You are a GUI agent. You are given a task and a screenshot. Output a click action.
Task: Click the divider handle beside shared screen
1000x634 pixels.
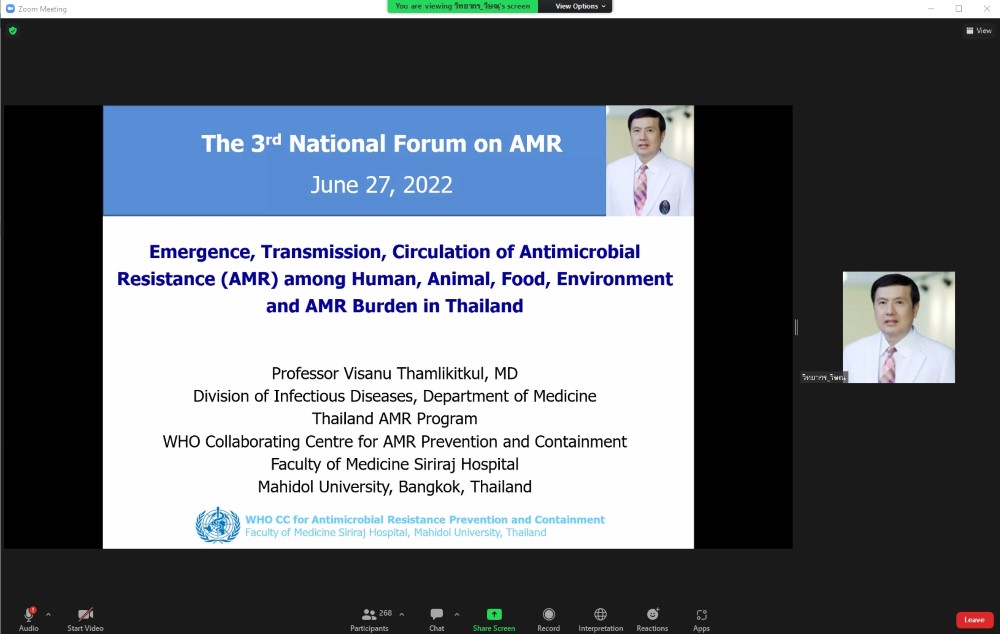tap(796, 327)
